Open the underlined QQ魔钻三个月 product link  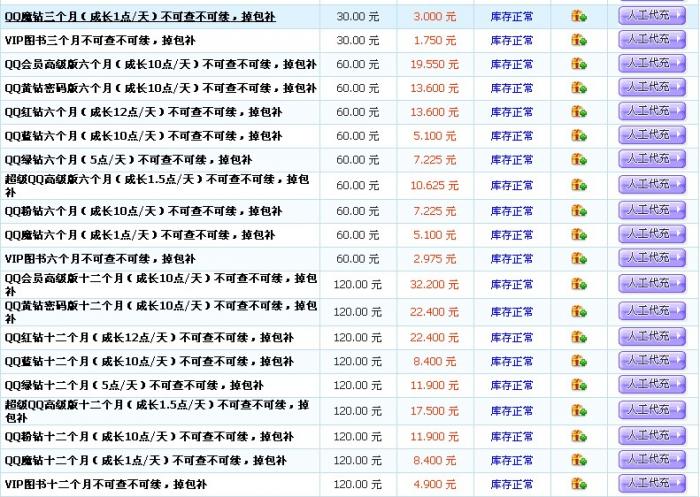pyautogui.click(x=140, y=17)
